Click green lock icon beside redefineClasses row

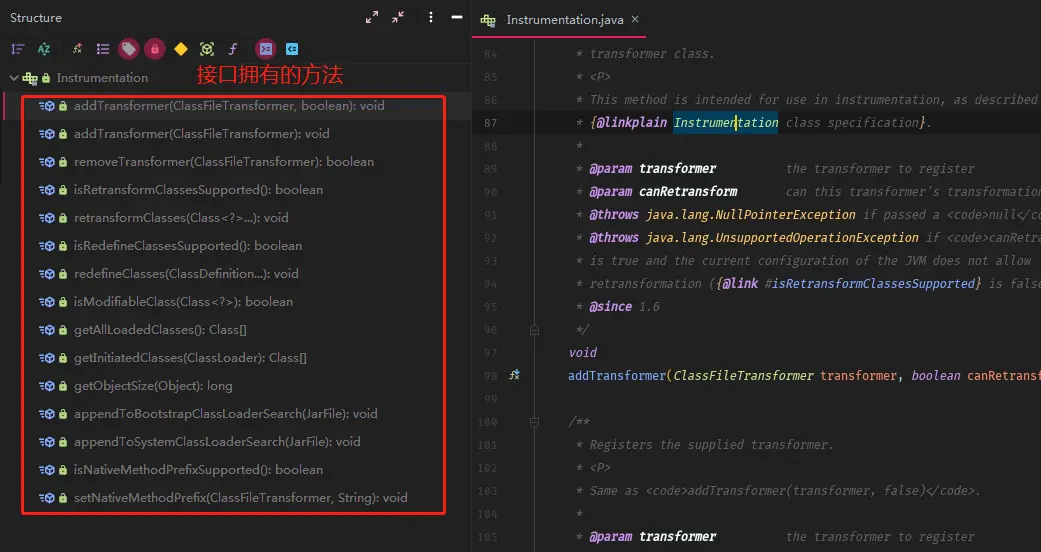[63, 274]
